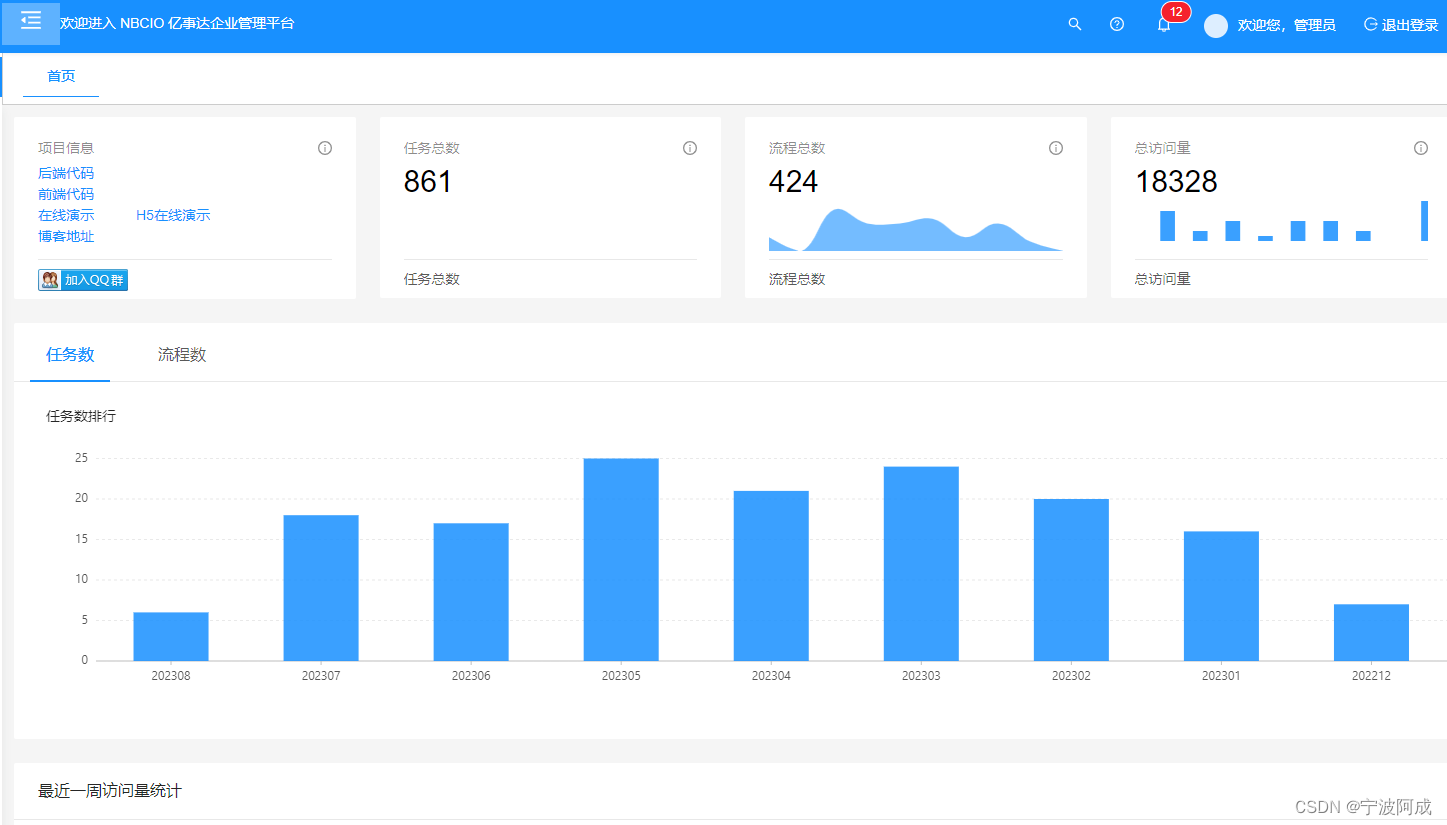Switch to the 首页 tab
Image resolution: width=1447 pixels, height=825 pixels.
pyautogui.click(x=61, y=76)
